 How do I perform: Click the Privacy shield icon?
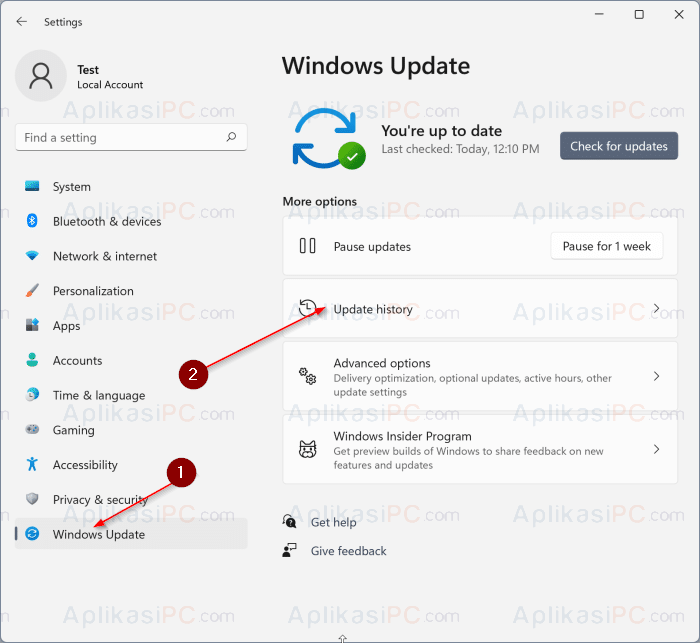32,499
